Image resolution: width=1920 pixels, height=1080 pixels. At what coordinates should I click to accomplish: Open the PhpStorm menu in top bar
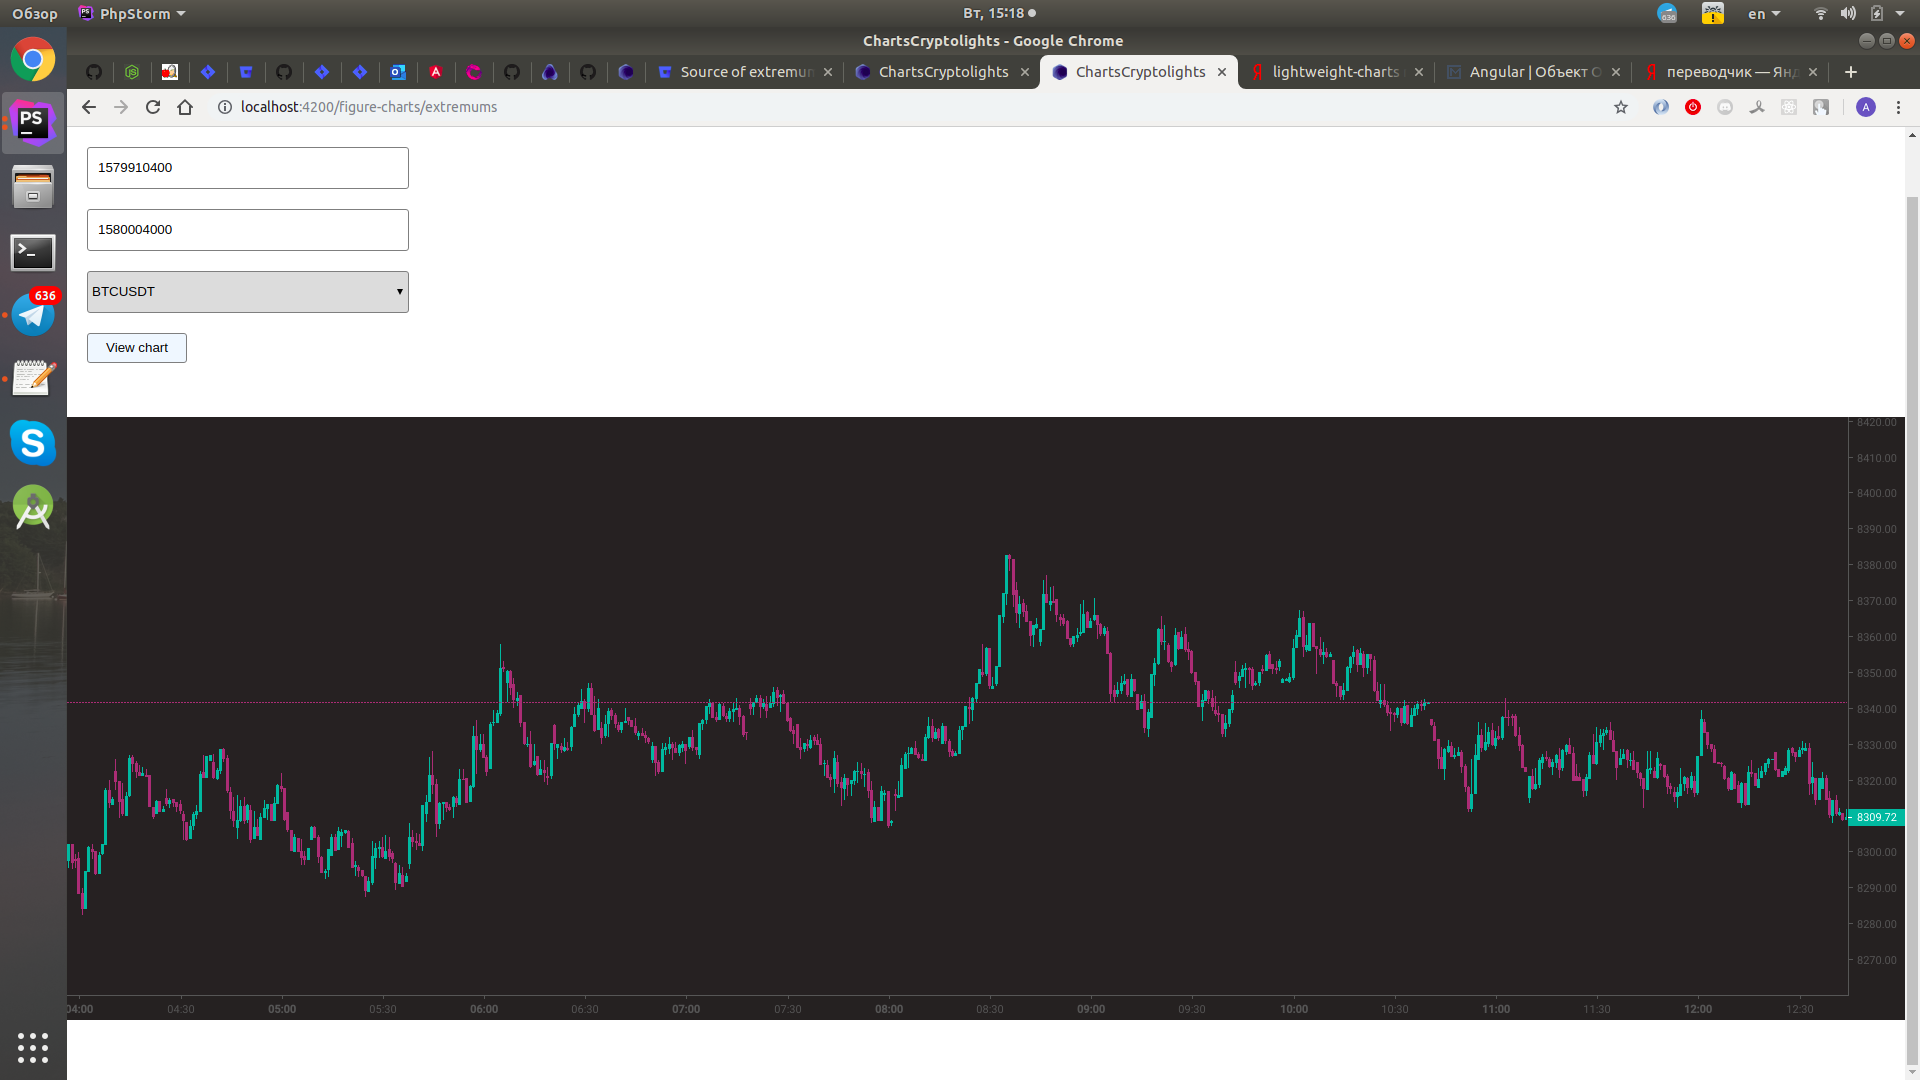[x=131, y=13]
